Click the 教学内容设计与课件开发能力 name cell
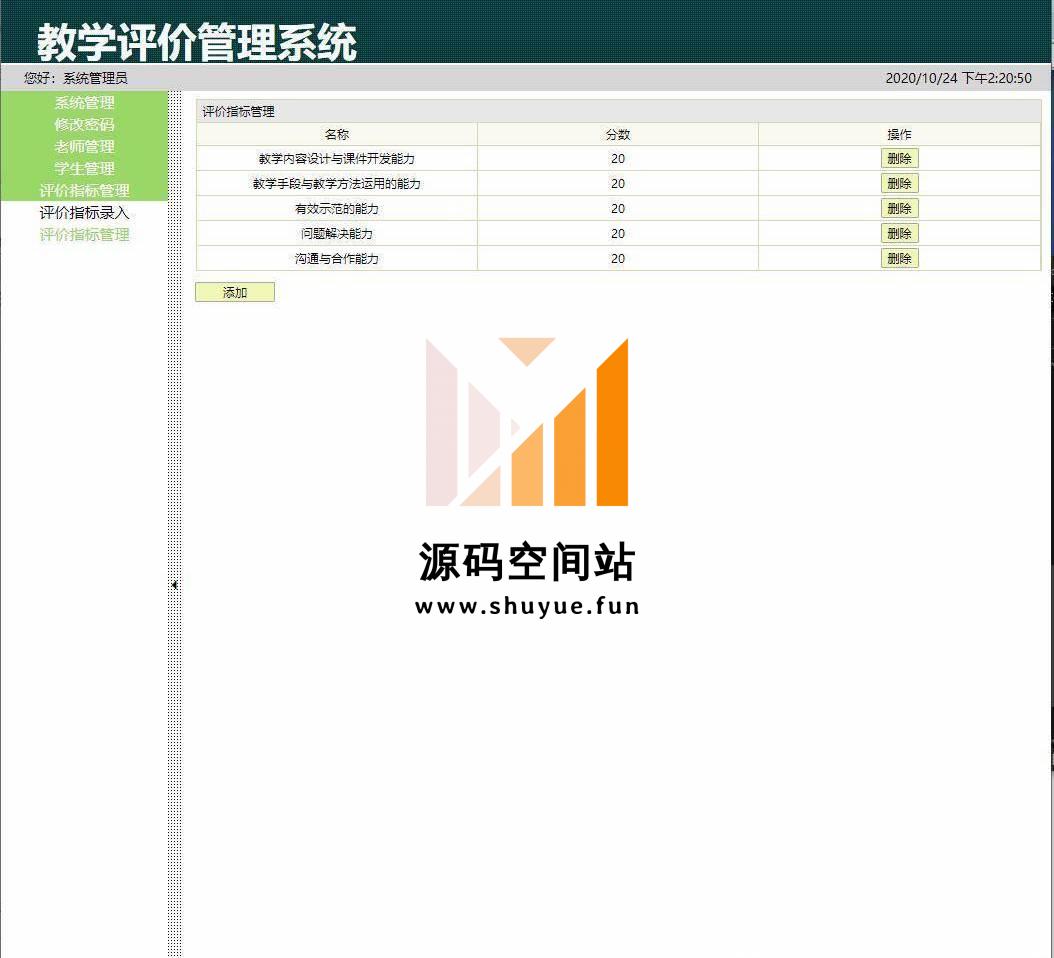 (337, 159)
